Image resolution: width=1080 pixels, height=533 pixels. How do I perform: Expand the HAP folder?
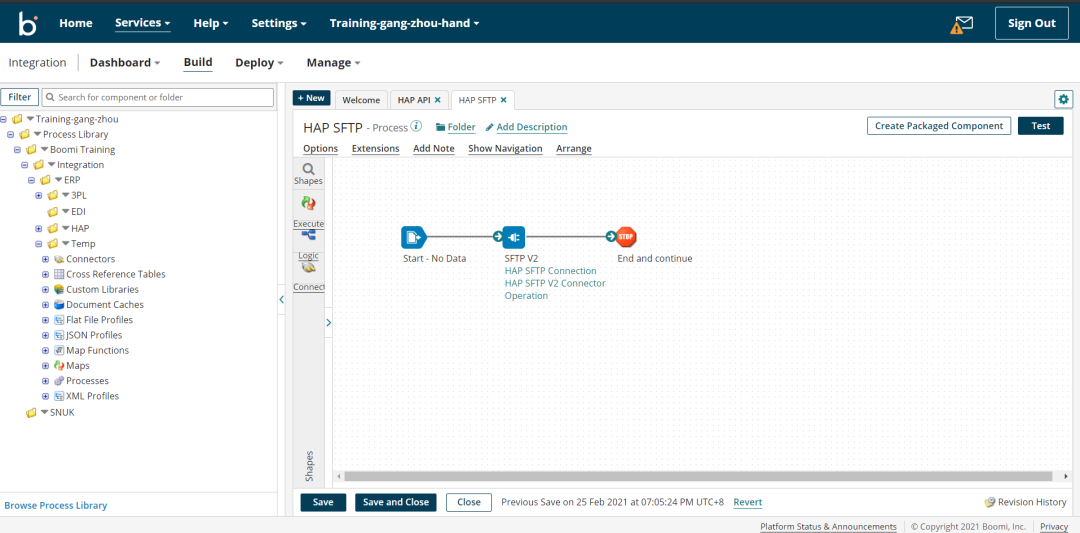pos(39,228)
